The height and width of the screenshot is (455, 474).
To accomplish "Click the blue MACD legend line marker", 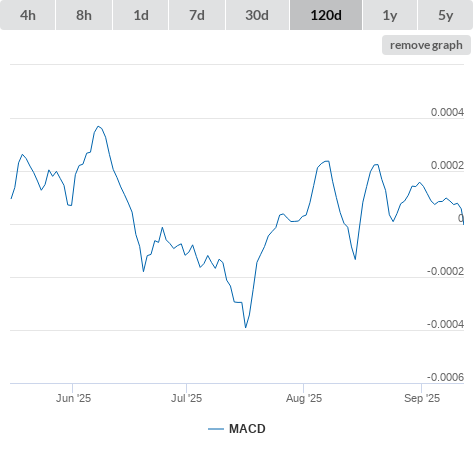I will 216,429.
